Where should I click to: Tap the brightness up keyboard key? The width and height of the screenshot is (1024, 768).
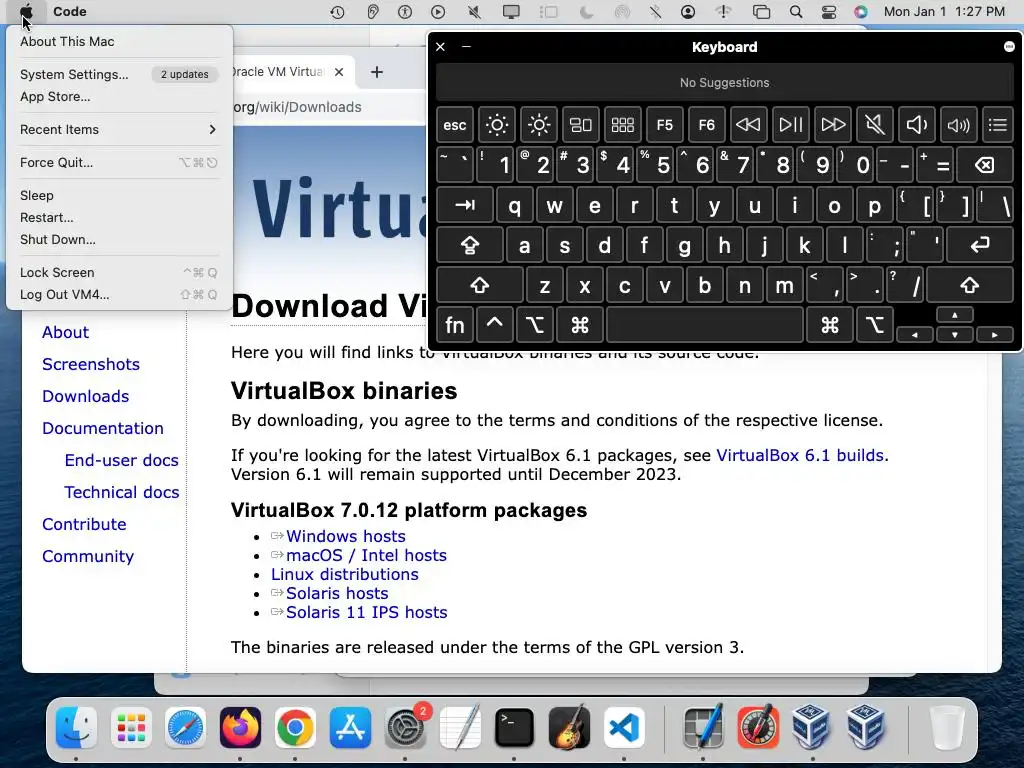539,125
